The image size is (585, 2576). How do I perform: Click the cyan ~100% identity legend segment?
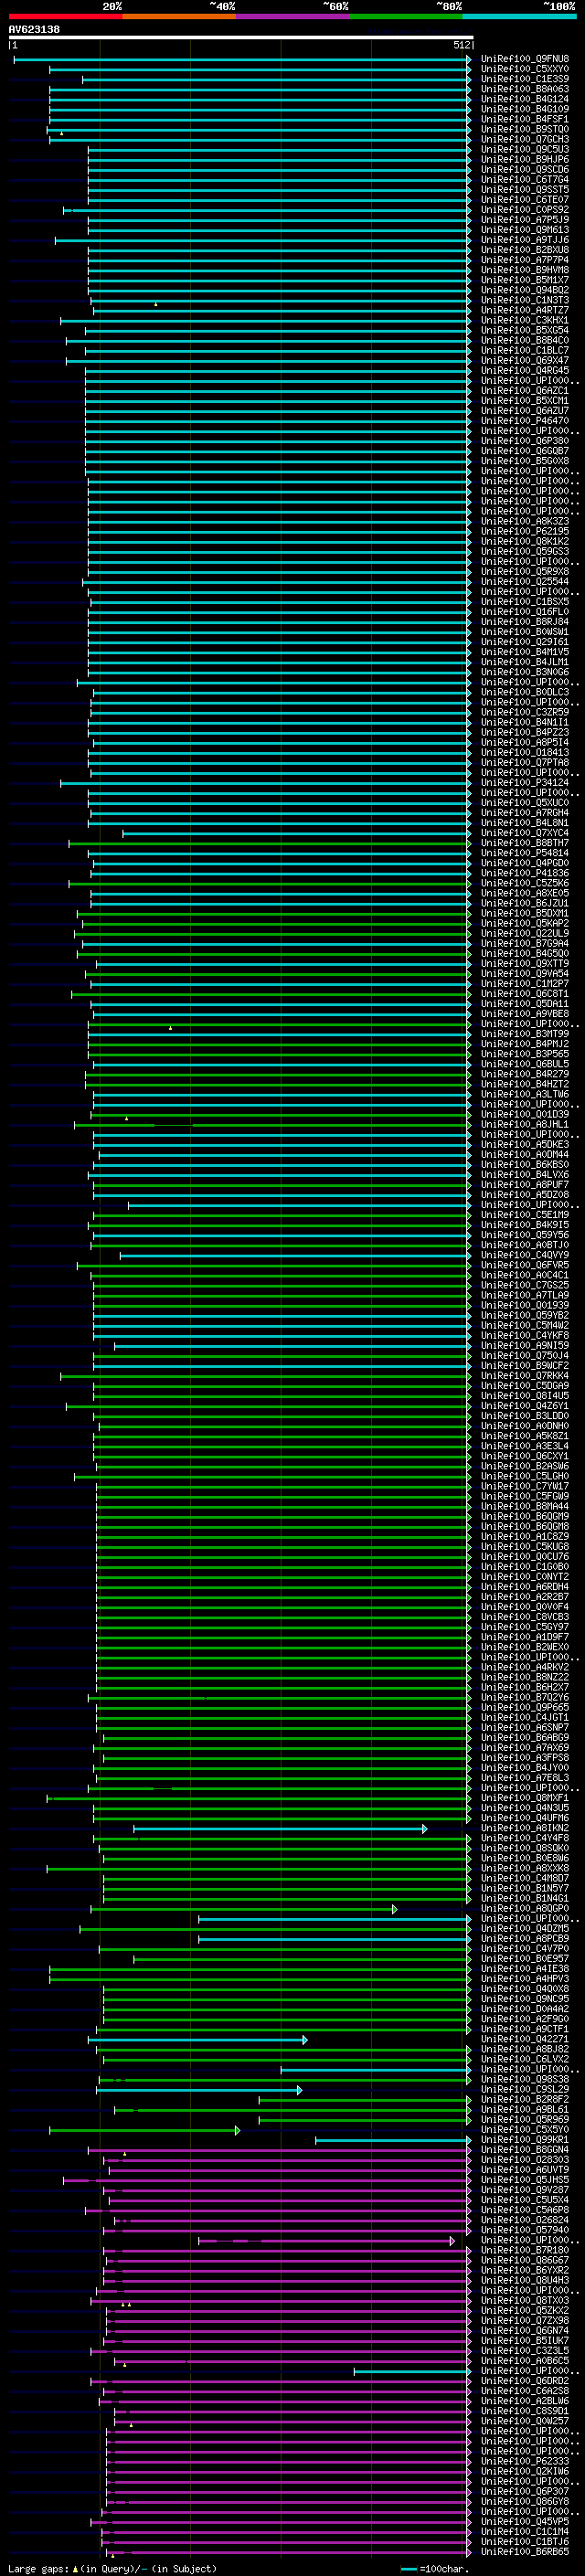(519, 16)
